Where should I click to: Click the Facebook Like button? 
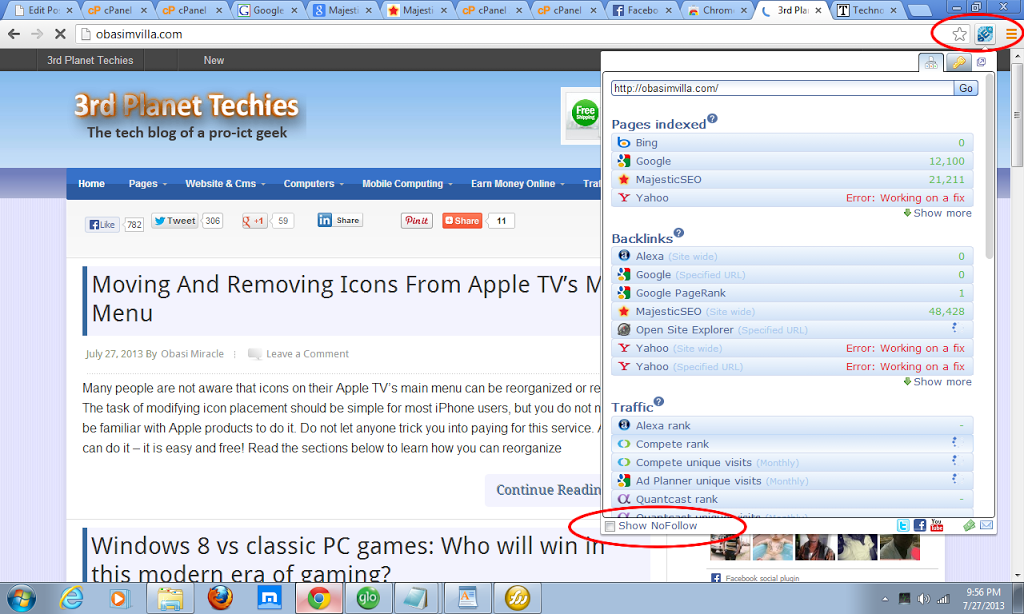click(x=102, y=225)
